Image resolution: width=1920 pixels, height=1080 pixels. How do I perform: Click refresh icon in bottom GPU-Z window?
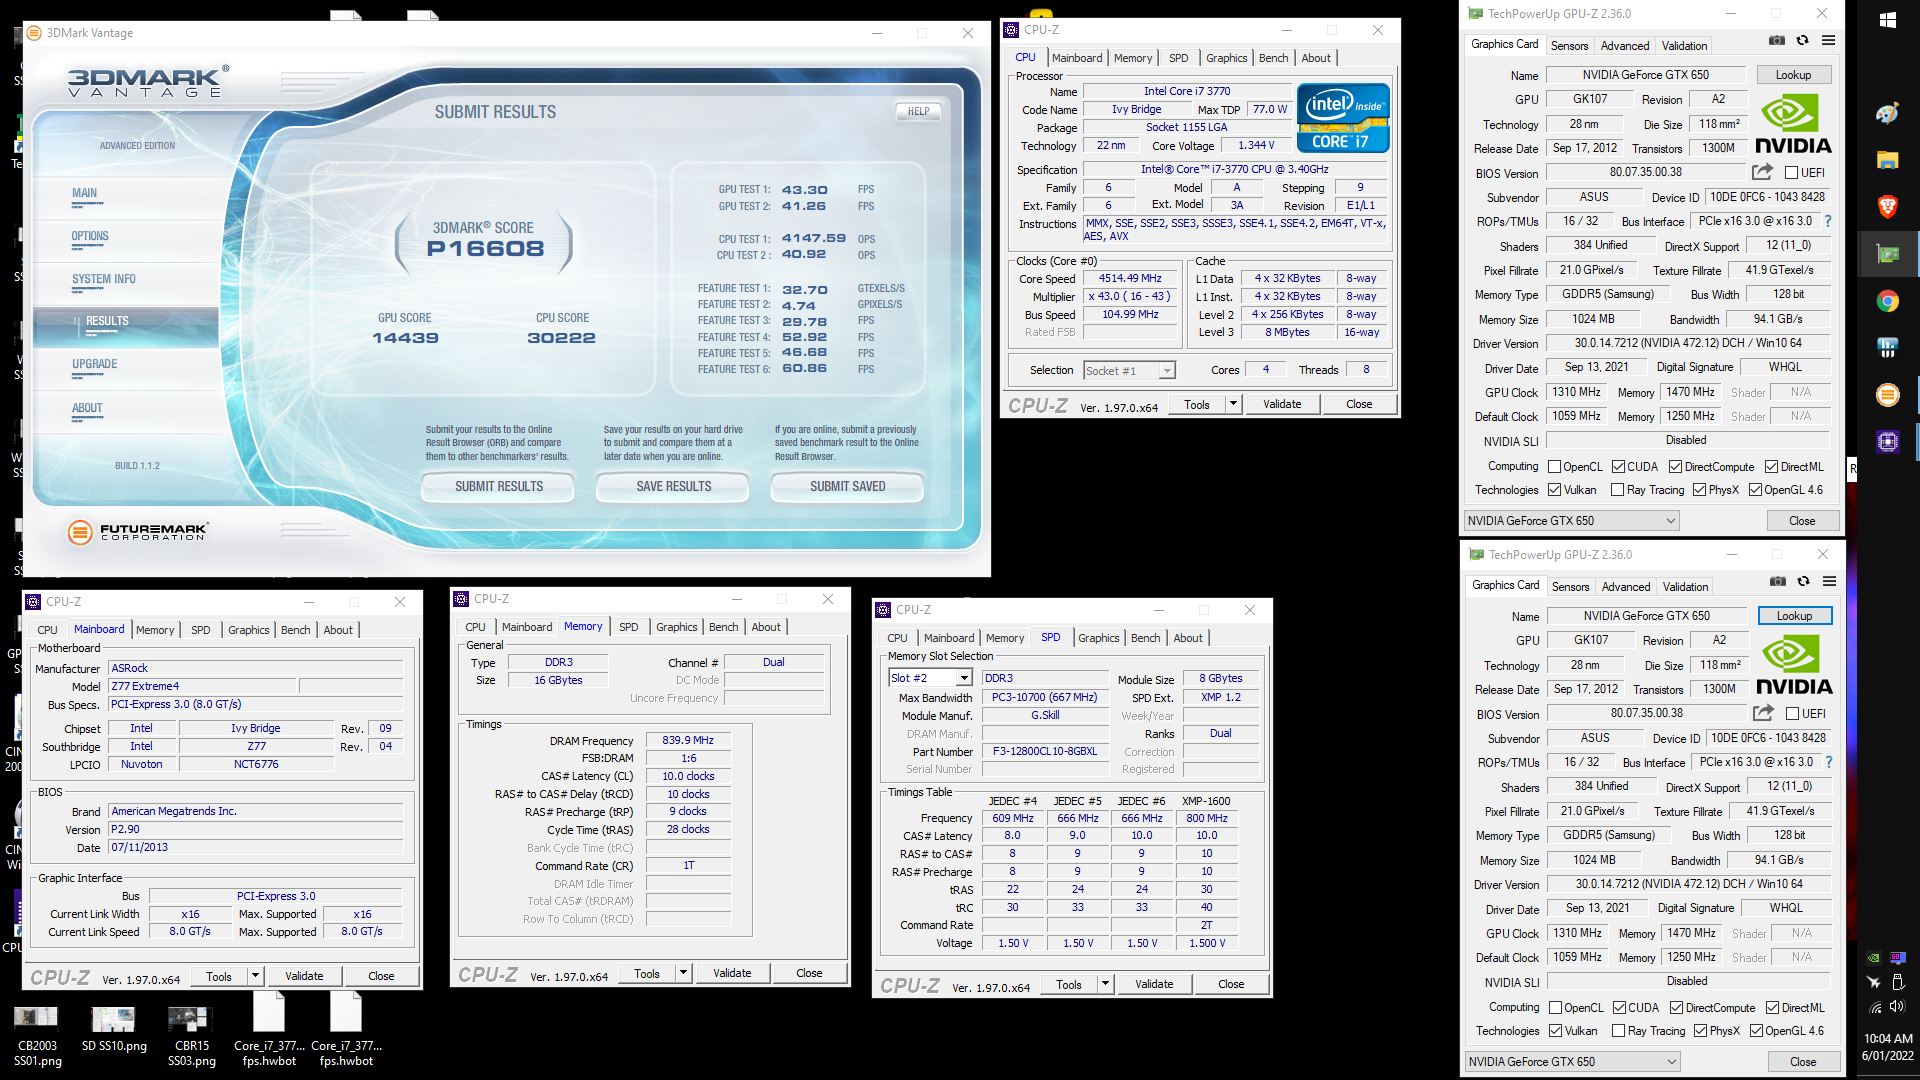click(1803, 582)
